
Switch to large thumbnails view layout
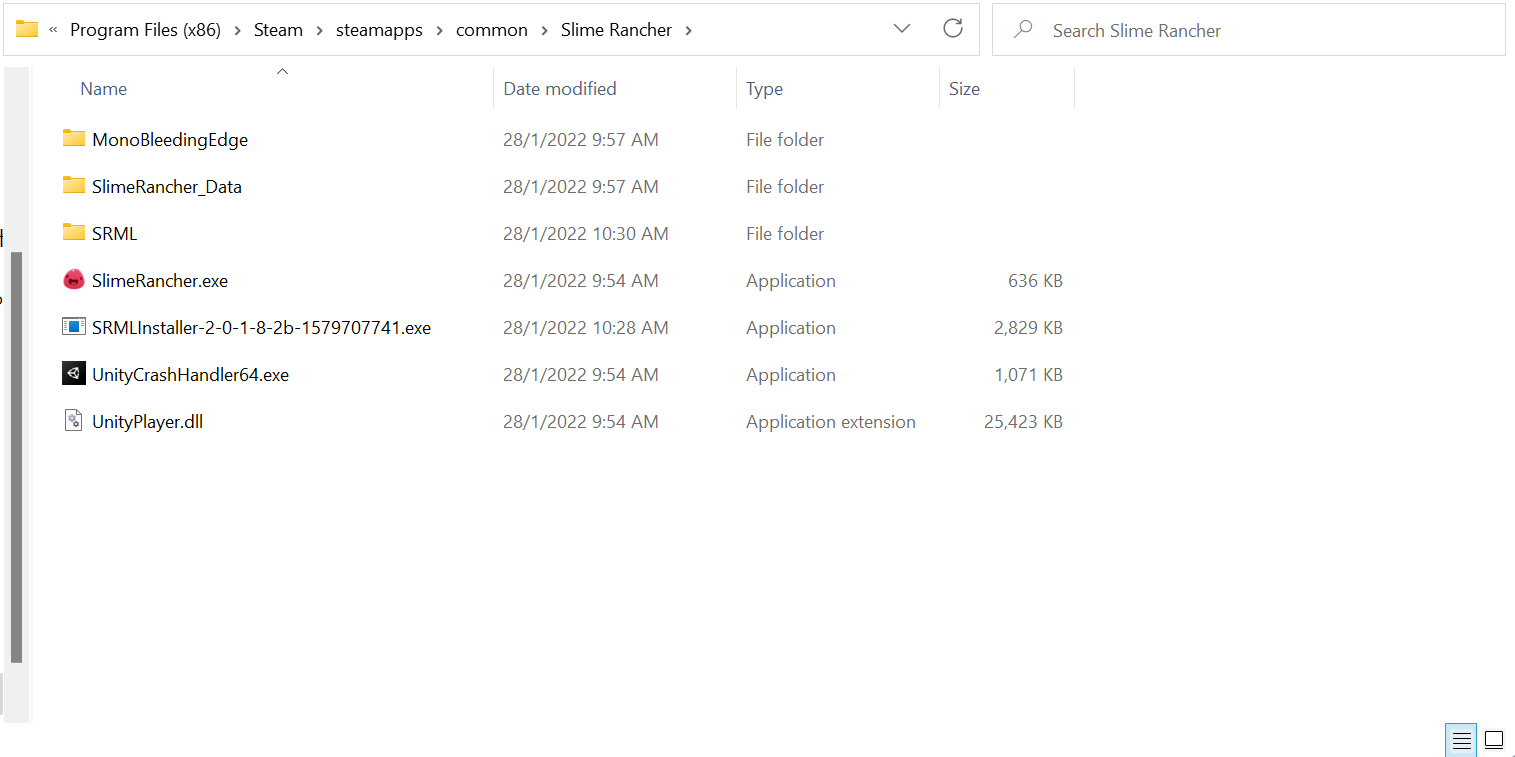click(1494, 741)
